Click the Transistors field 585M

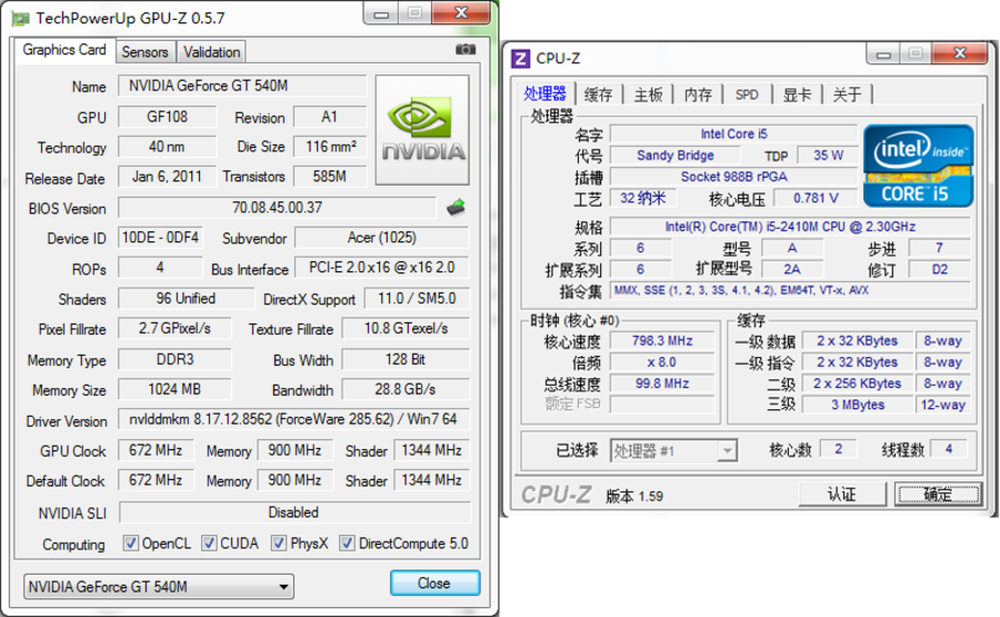coord(330,177)
